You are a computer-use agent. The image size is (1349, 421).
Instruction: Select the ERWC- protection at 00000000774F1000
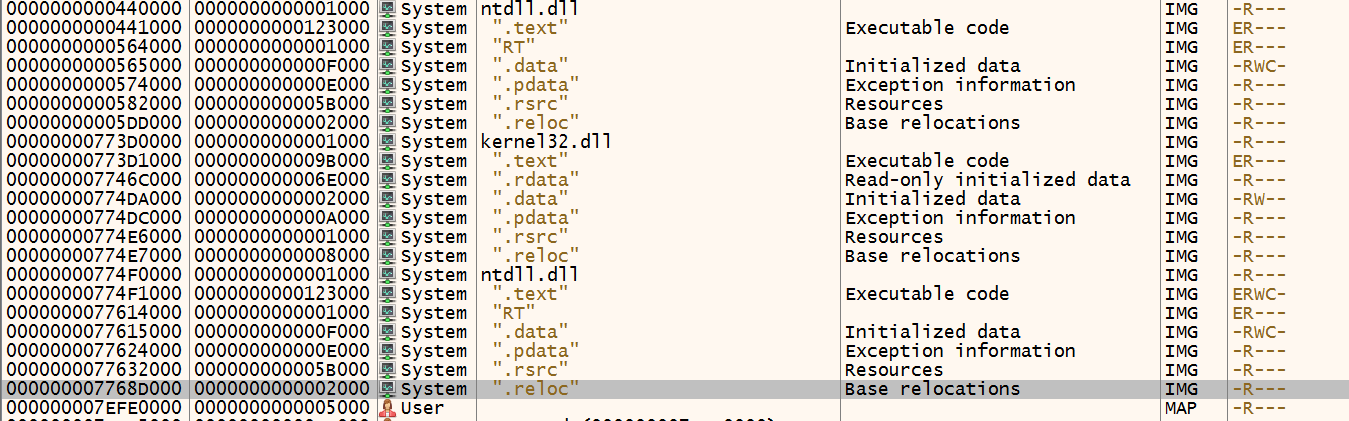point(1258,294)
